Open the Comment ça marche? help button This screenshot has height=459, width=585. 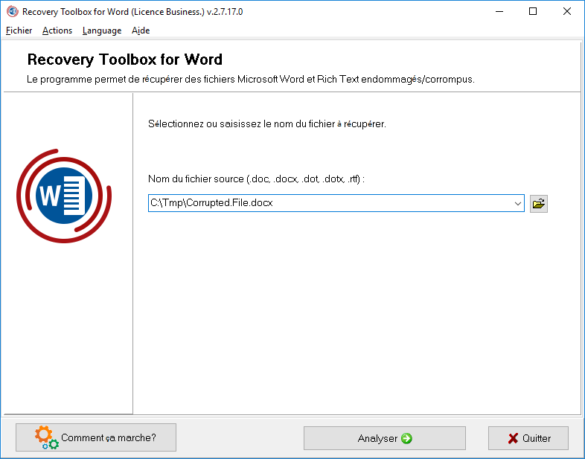coord(96,437)
